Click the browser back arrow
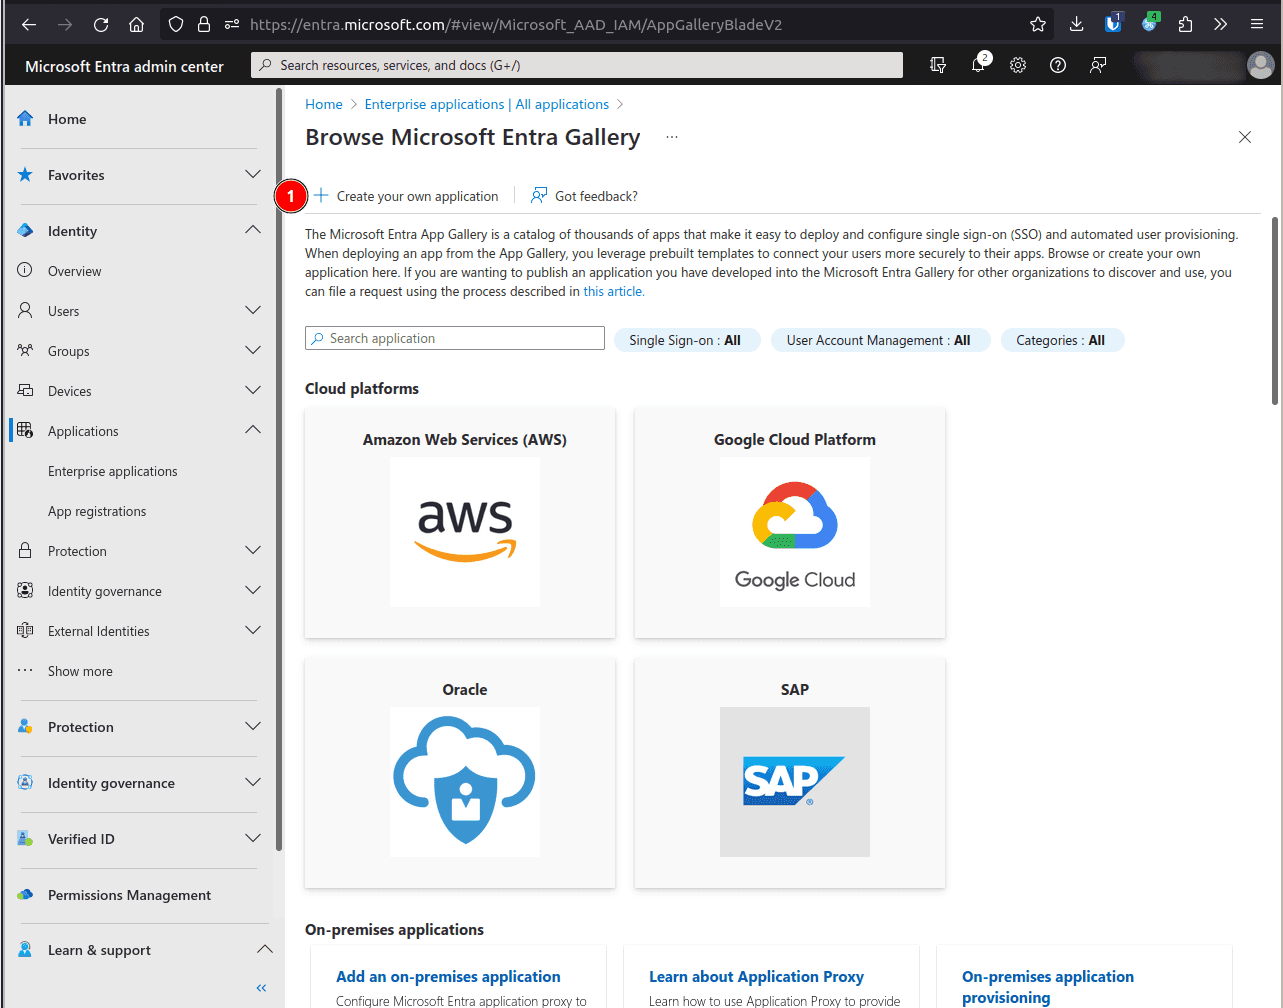This screenshot has width=1283, height=1008. (x=29, y=24)
